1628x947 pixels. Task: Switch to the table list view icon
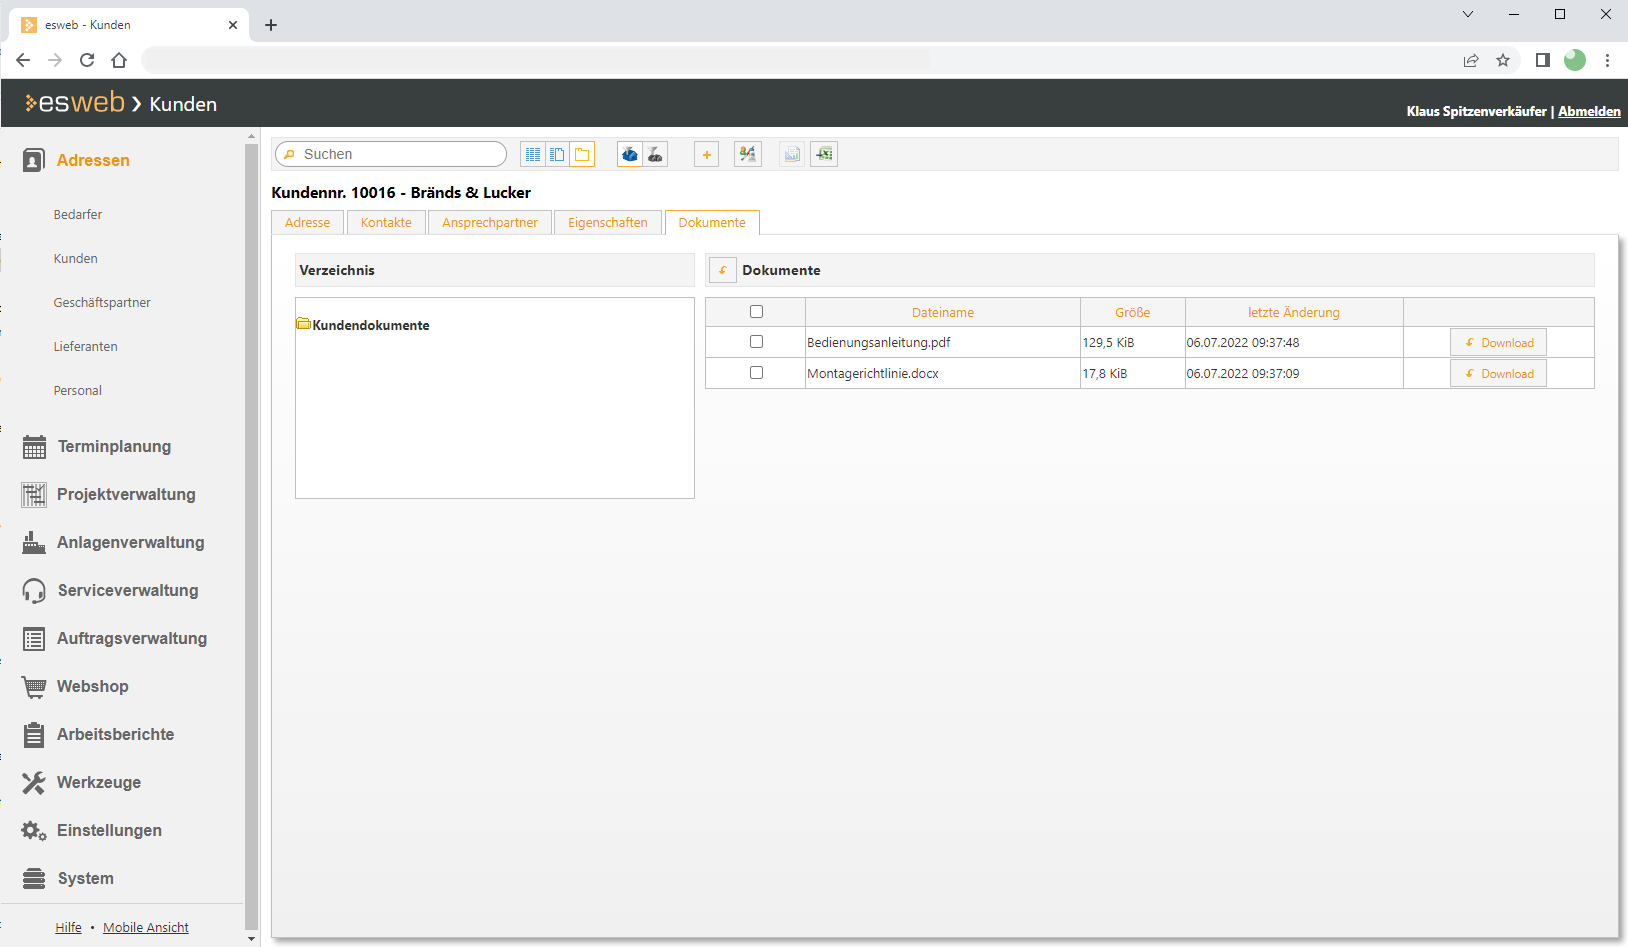(x=533, y=154)
